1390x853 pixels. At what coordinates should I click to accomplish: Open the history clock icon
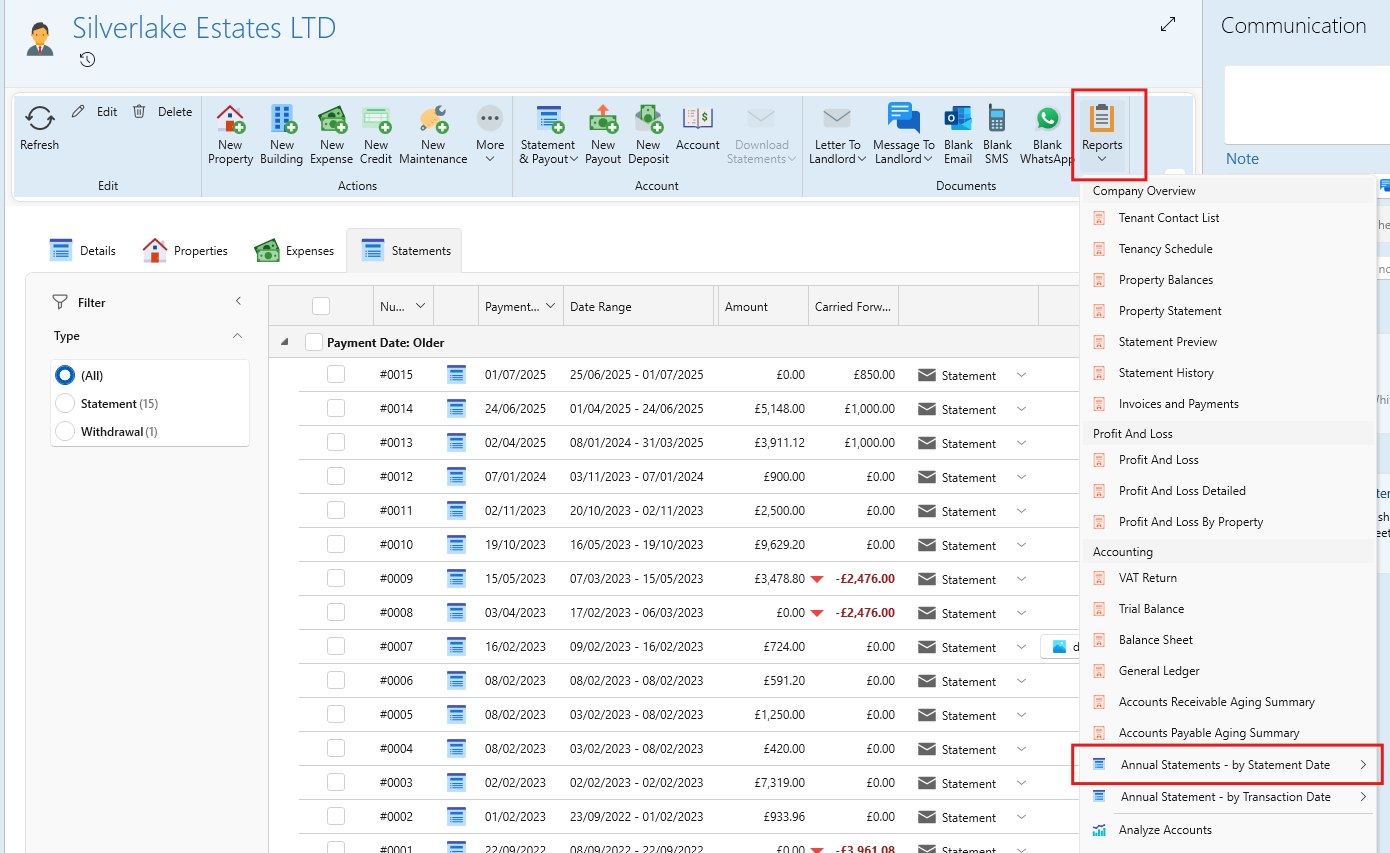pos(88,60)
